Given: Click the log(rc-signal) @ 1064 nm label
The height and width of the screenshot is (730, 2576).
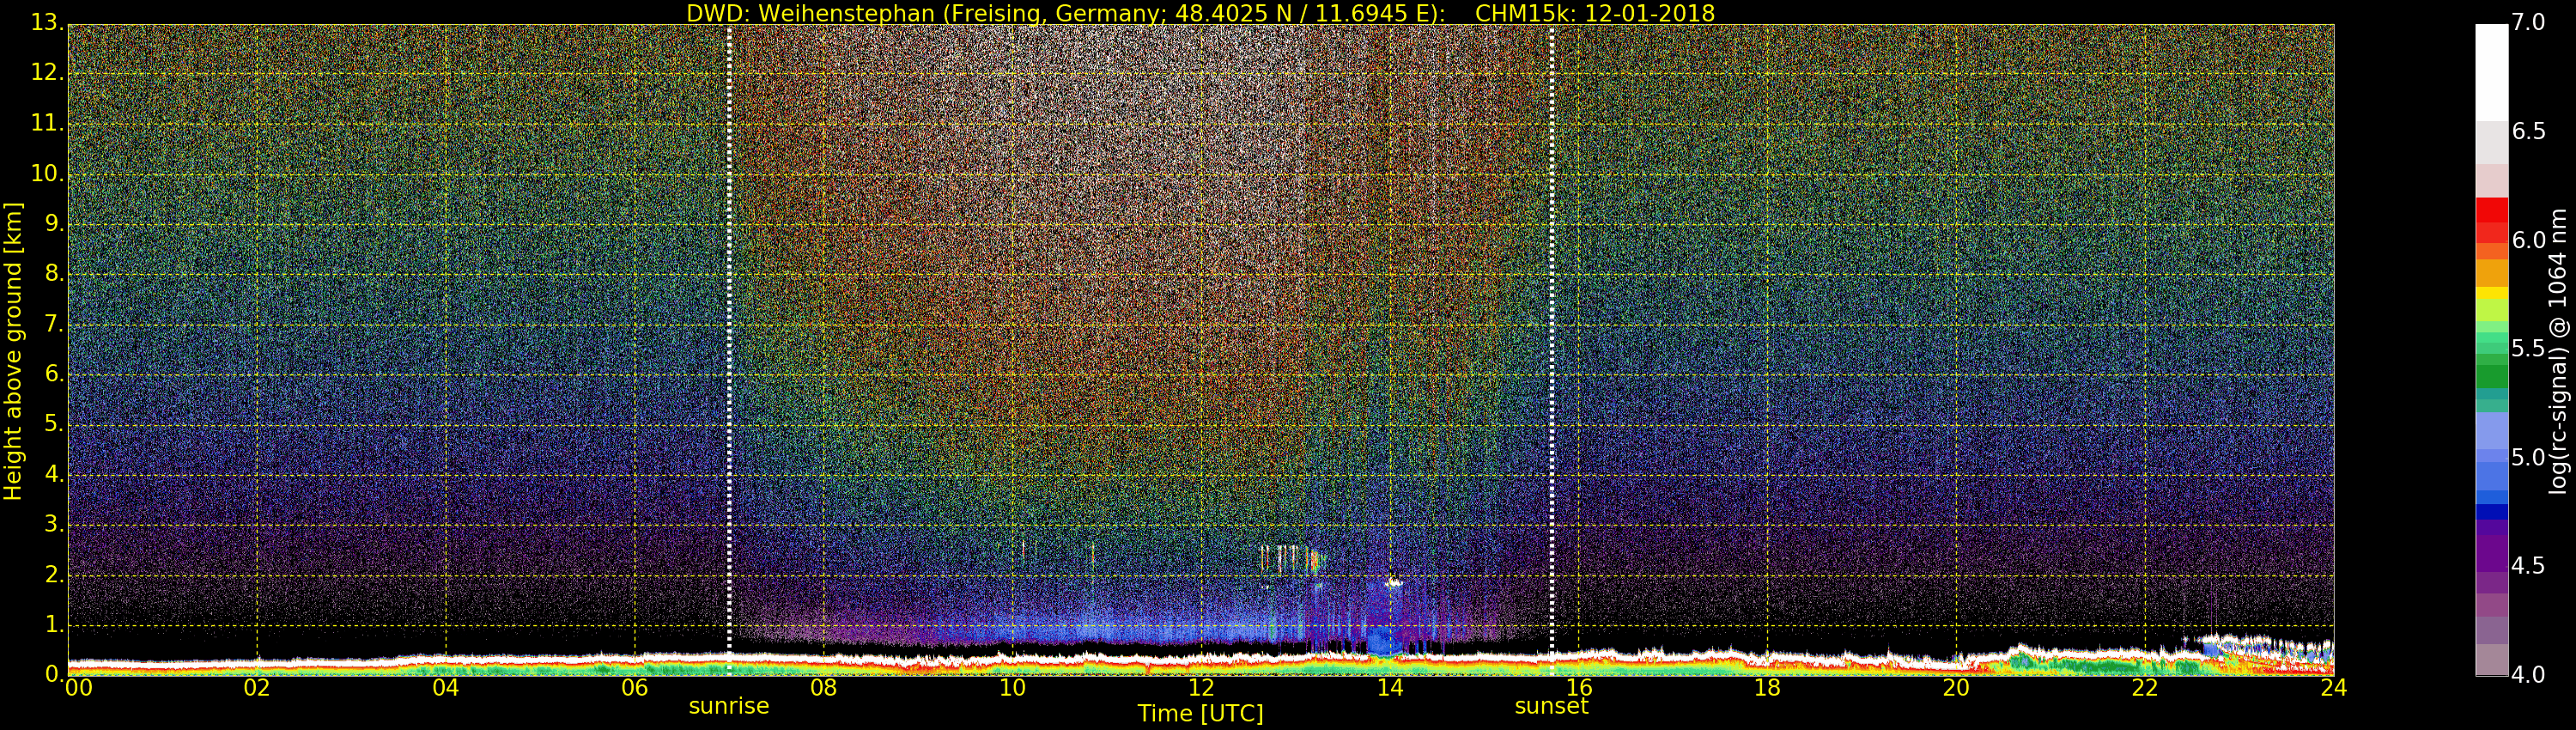Looking at the screenshot, I should click(x=2558, y=350).
